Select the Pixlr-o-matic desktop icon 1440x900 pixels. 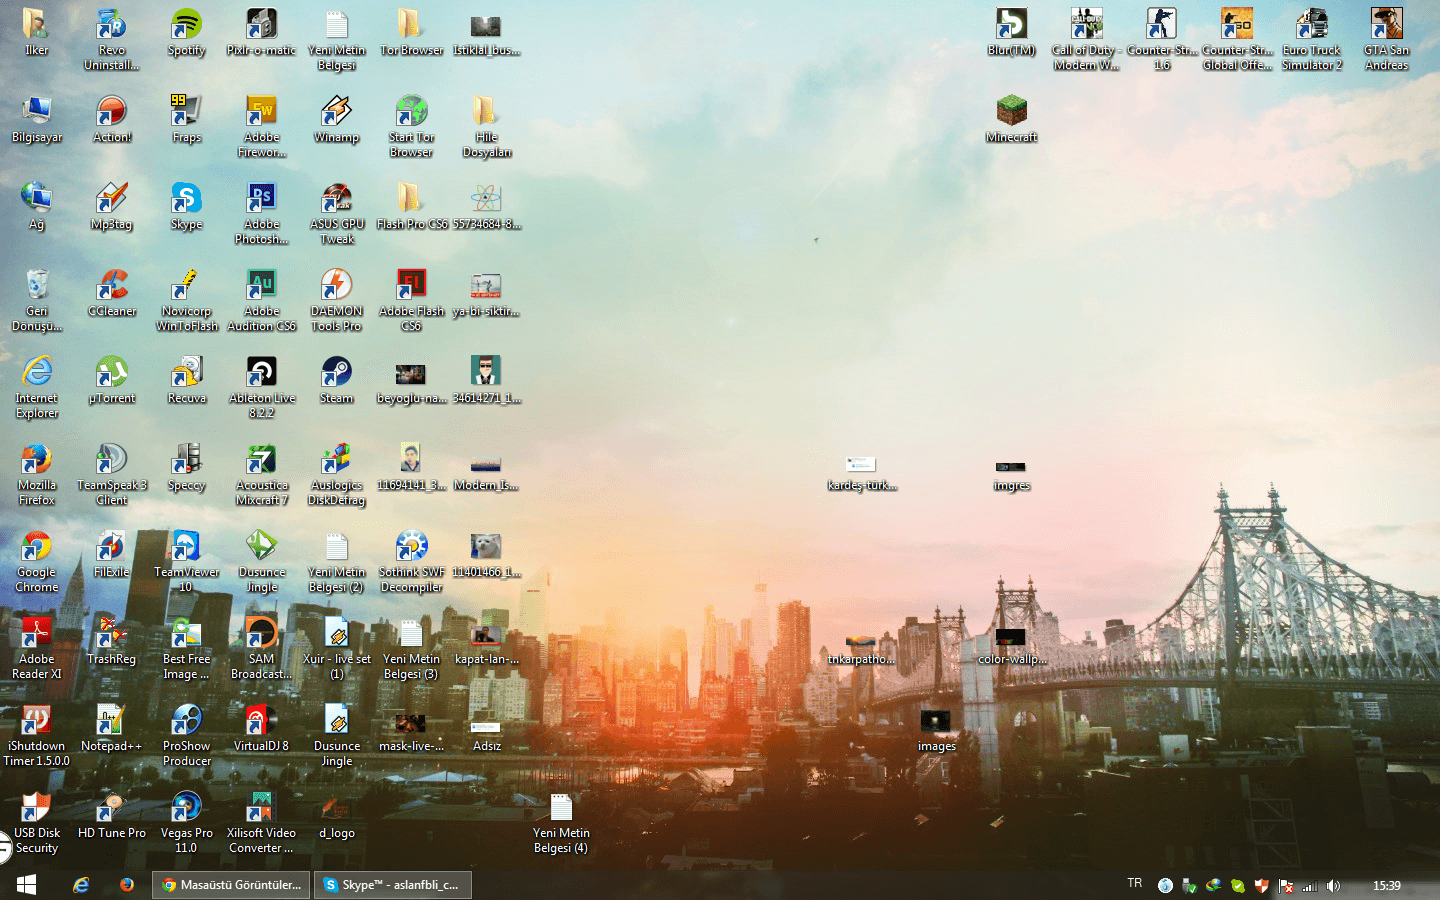(x=261, y=33)
